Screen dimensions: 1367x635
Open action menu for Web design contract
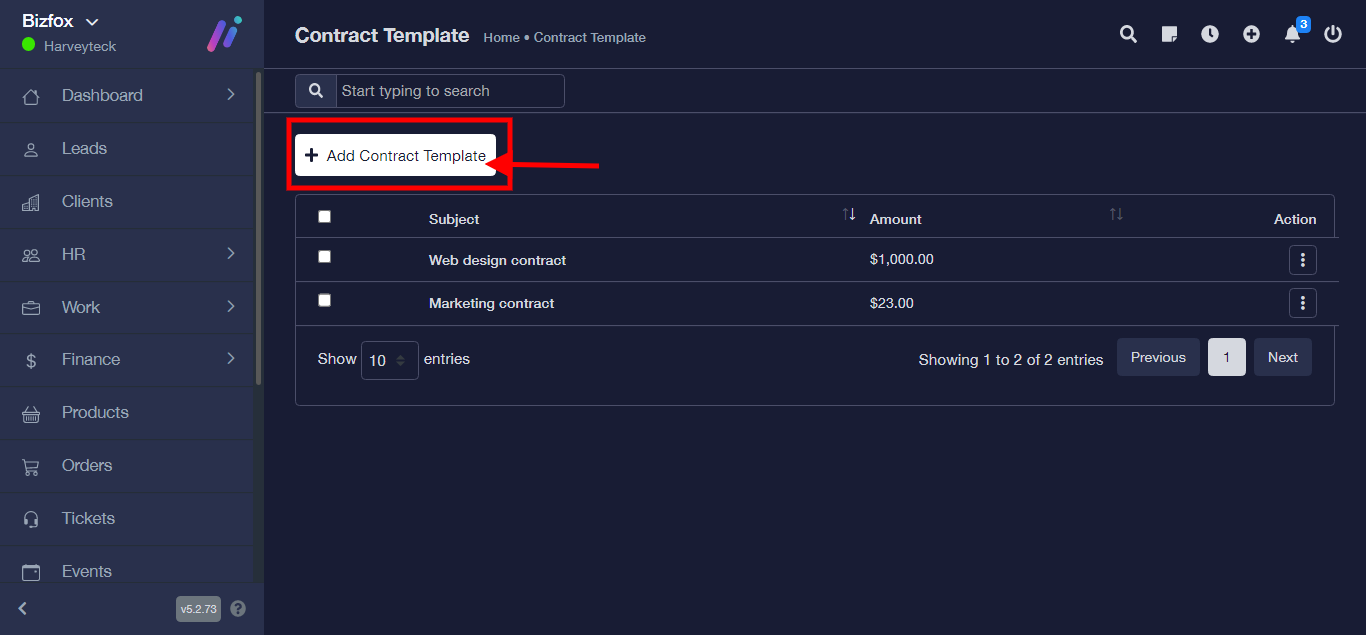click(1302, 260)
